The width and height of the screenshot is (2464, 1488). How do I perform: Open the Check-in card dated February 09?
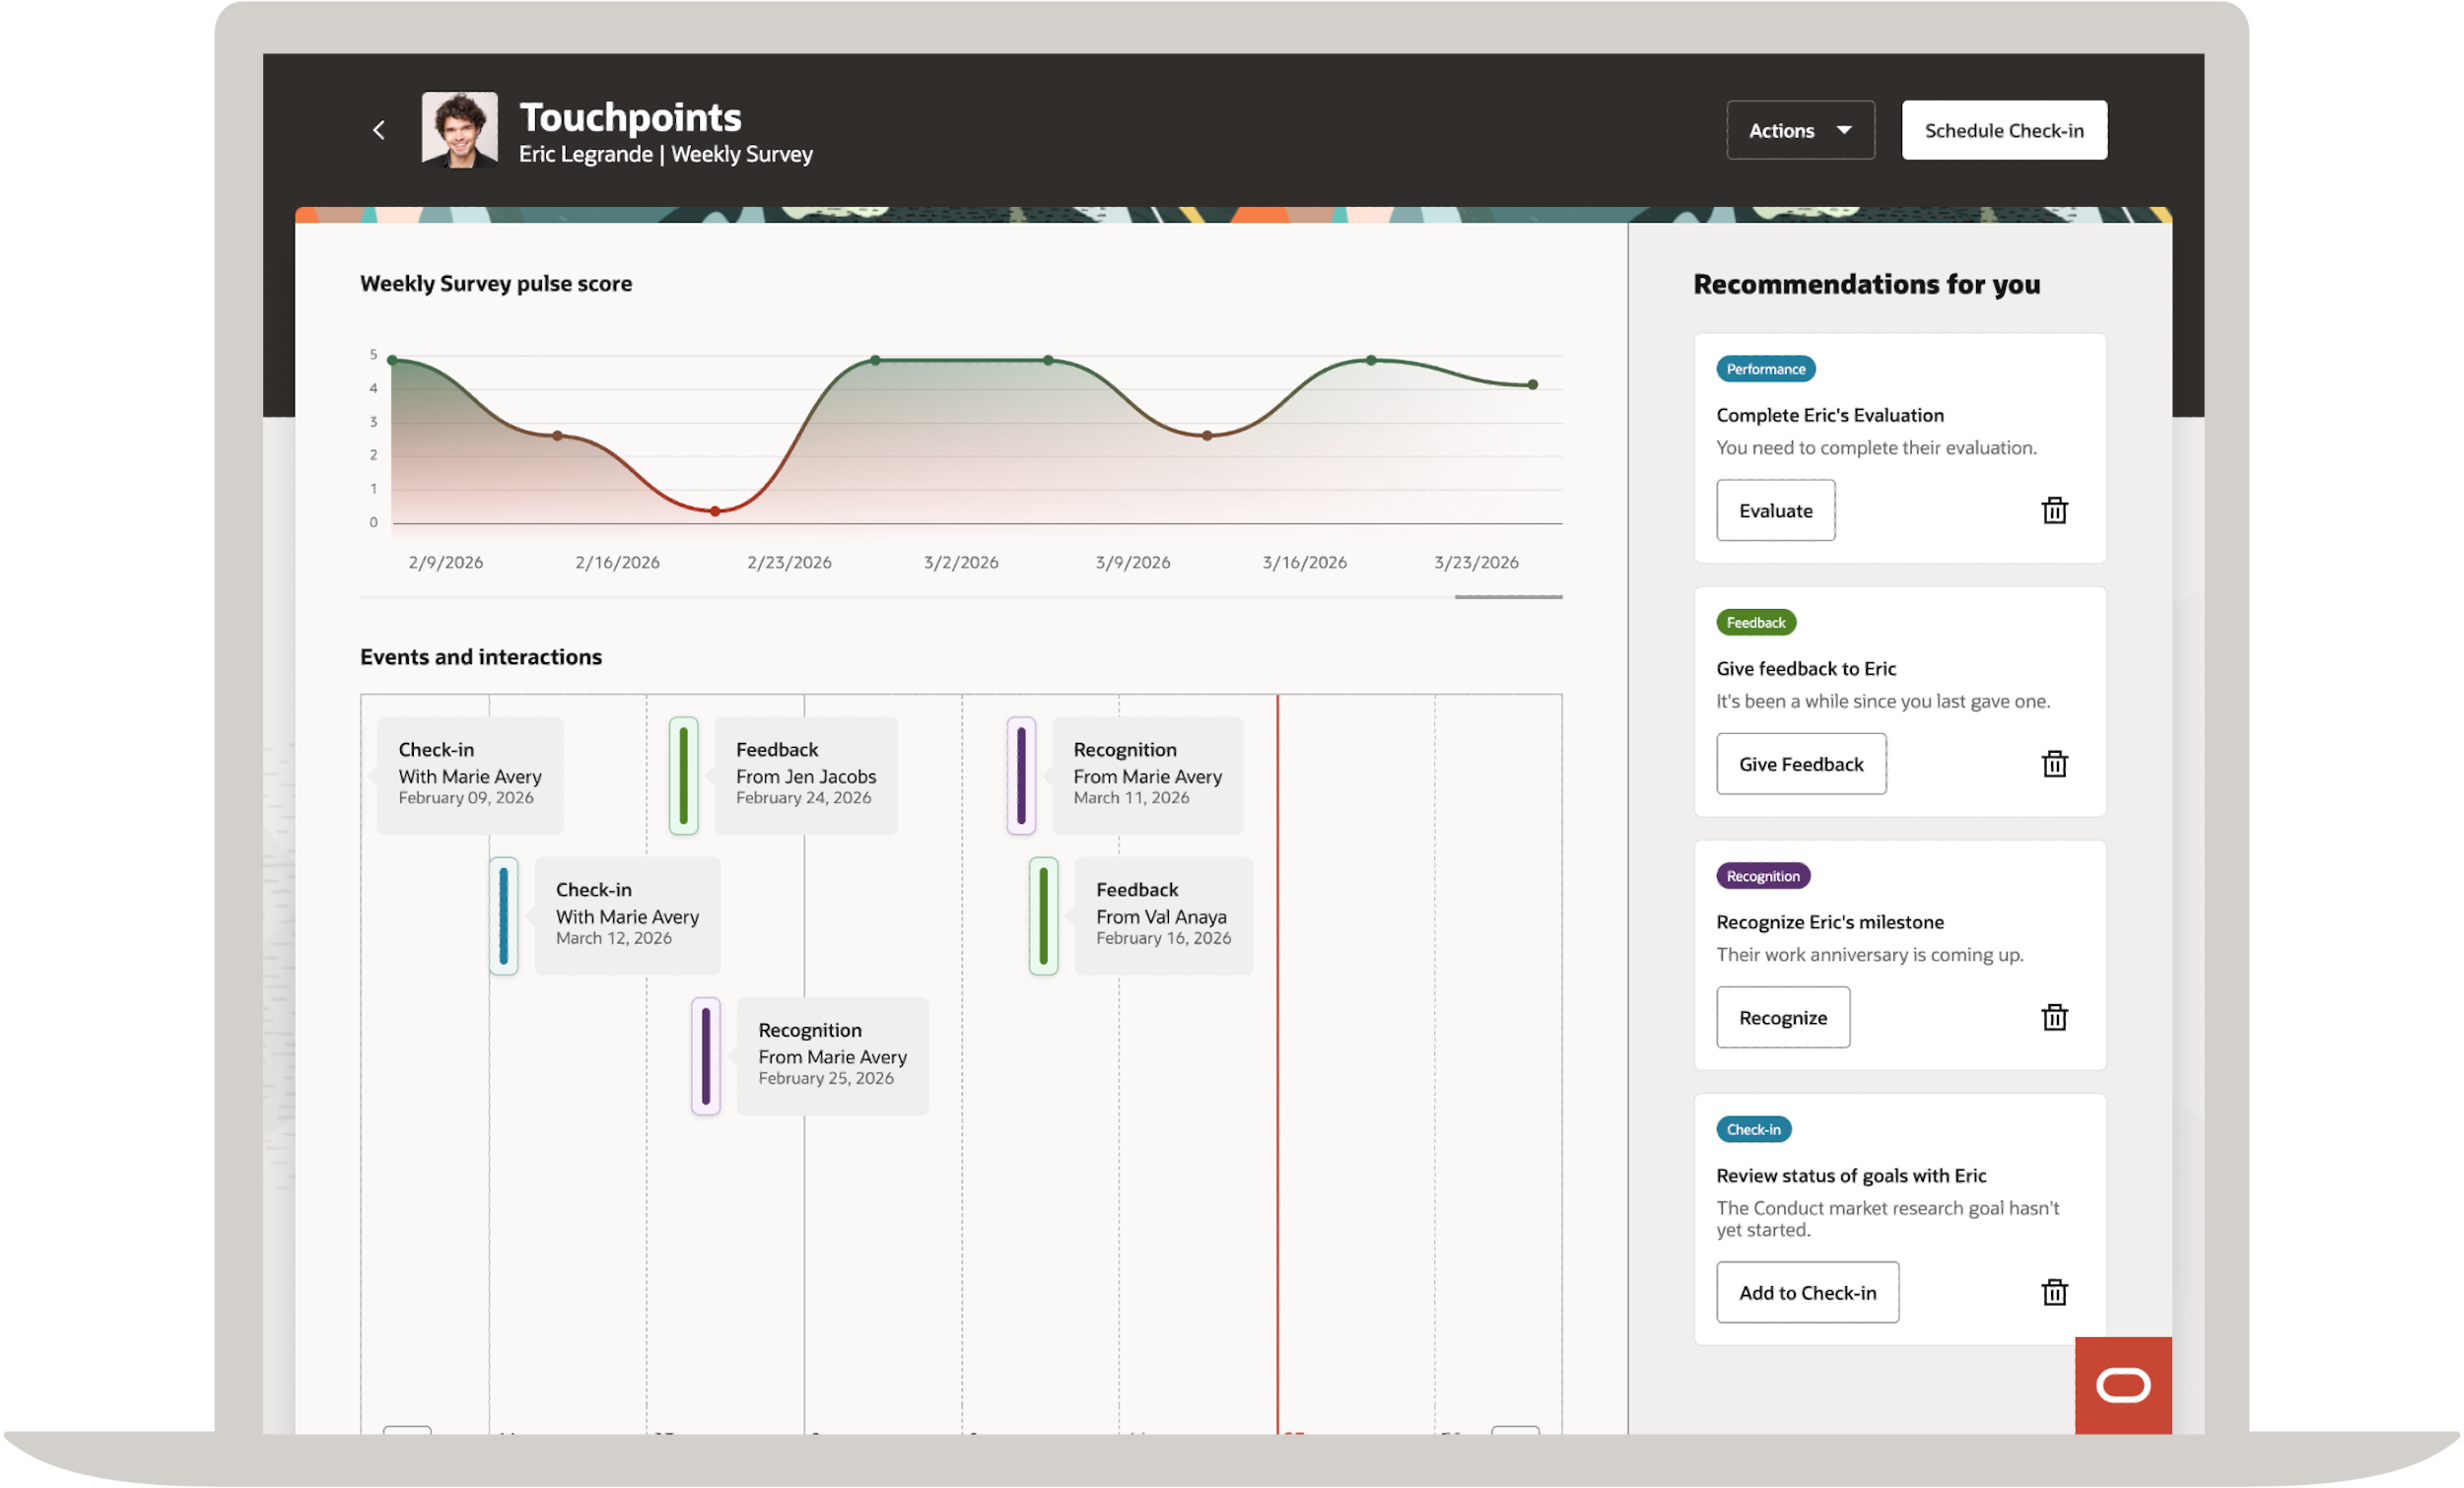click(470, 776)
